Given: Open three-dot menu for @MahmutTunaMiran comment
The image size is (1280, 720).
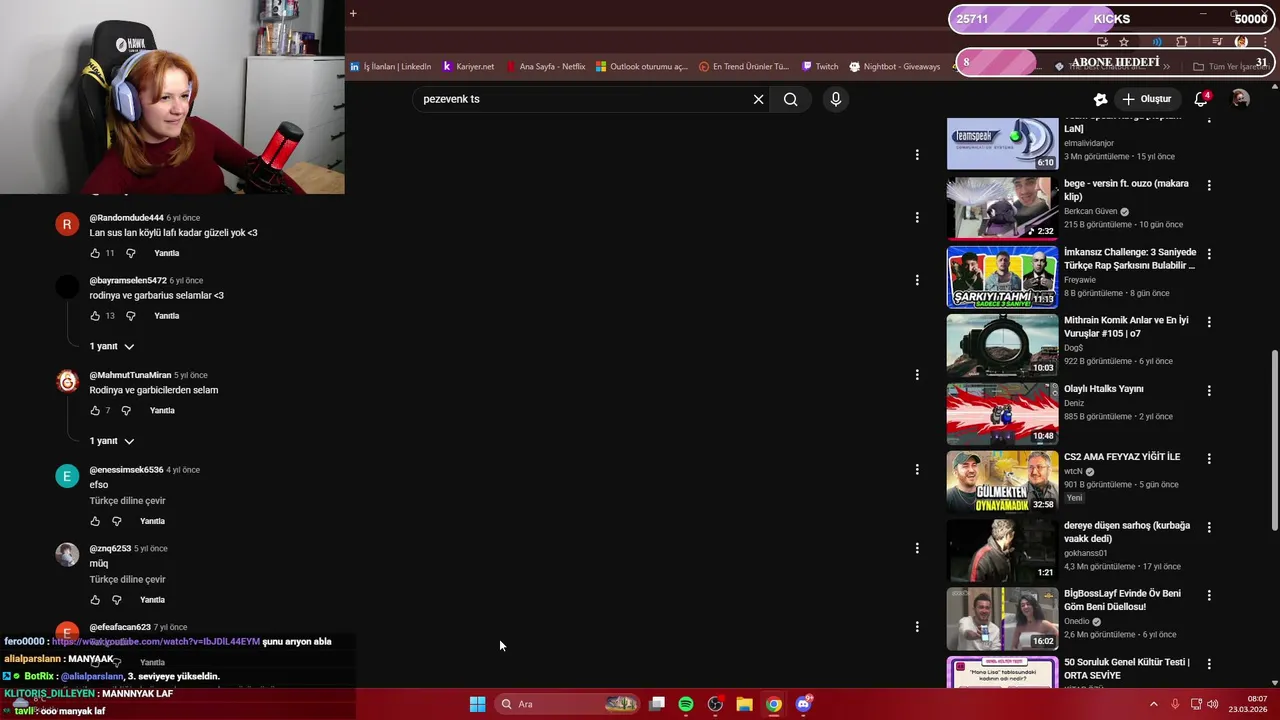Looking at the screenshot, I should [917, 375].
